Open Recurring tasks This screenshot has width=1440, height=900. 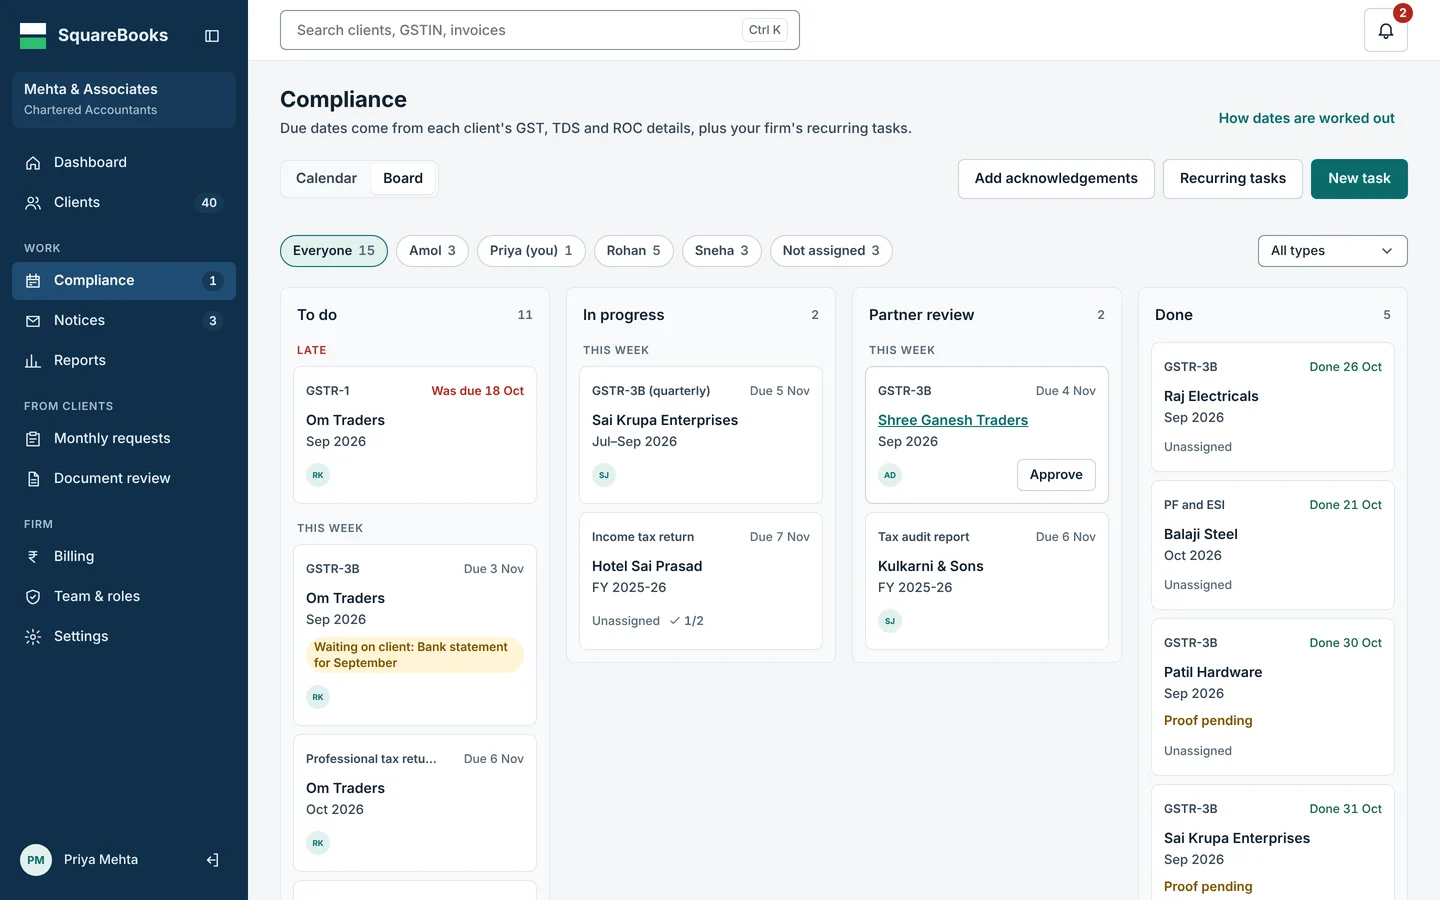point(1233,179)
